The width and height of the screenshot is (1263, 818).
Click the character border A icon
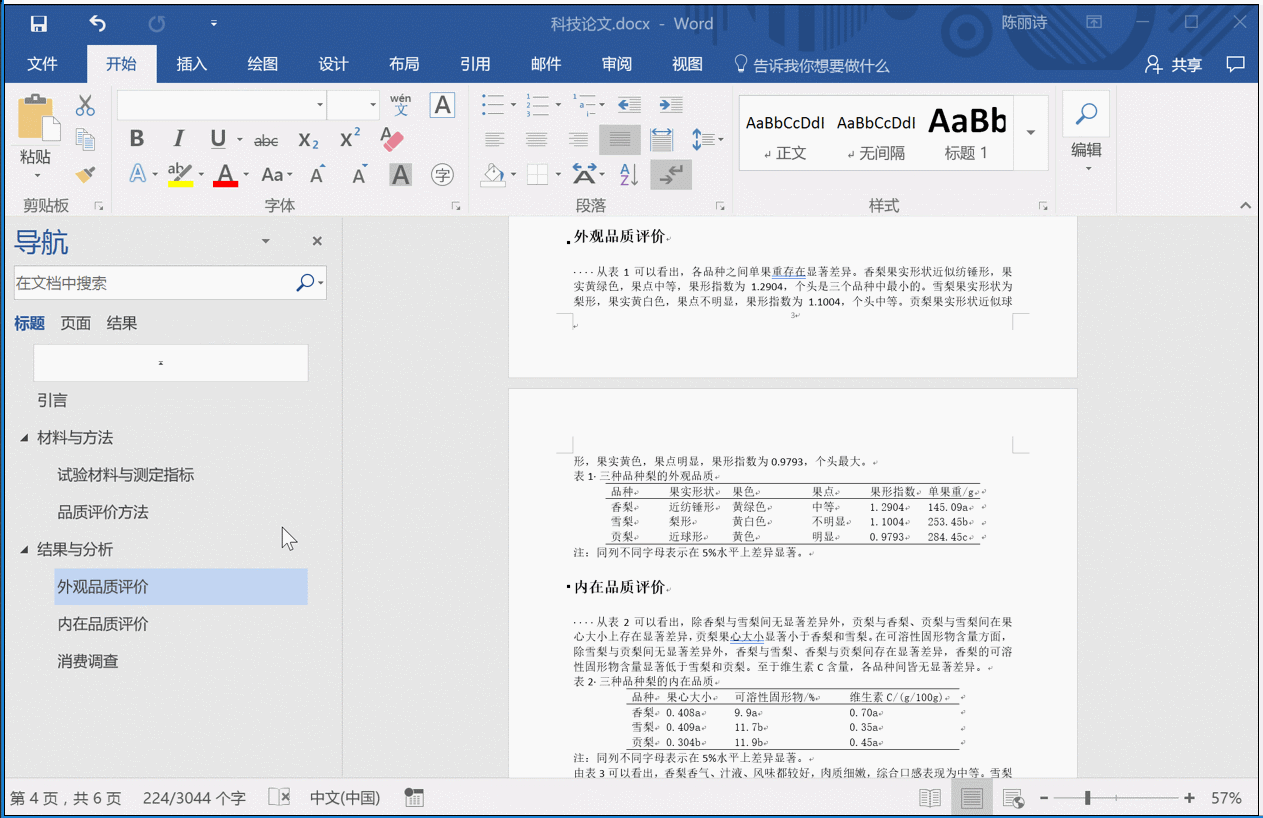pyautogui.click(x=442, y=105)
